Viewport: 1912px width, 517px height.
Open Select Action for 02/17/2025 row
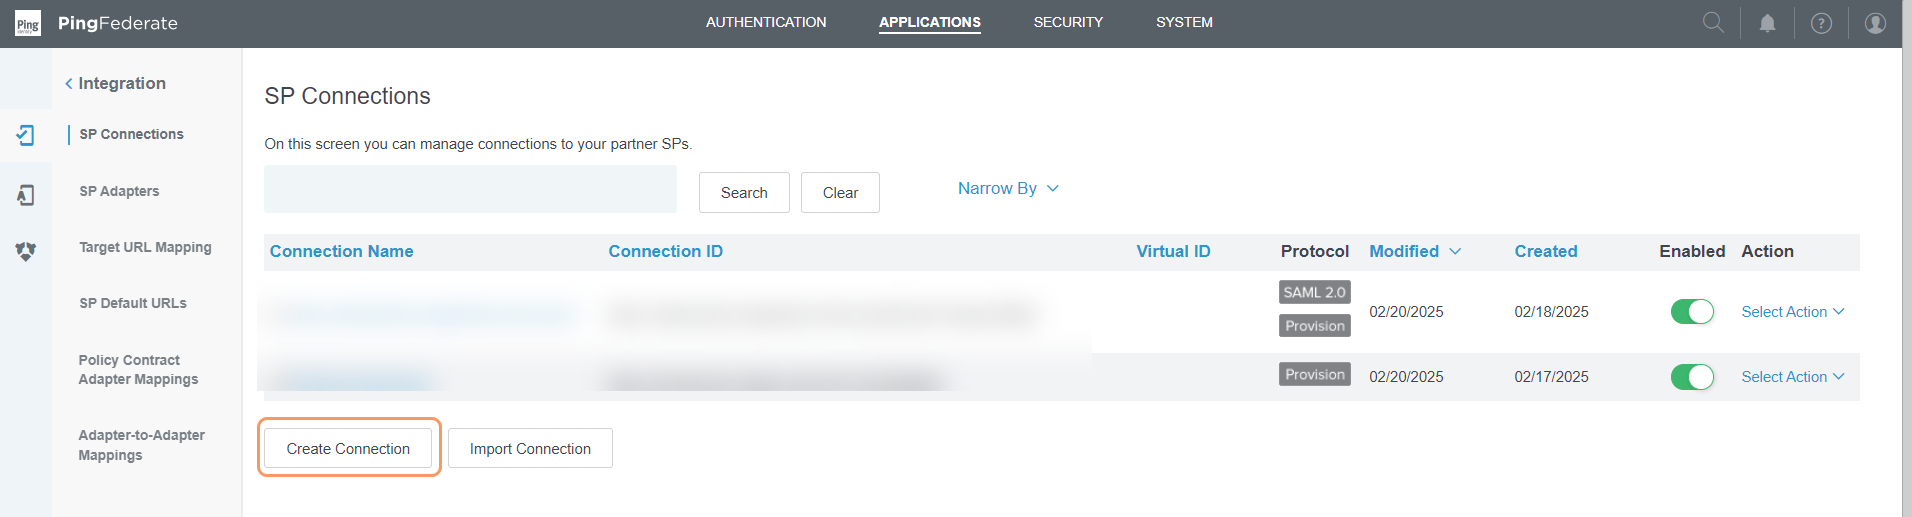pos(1793,377)
